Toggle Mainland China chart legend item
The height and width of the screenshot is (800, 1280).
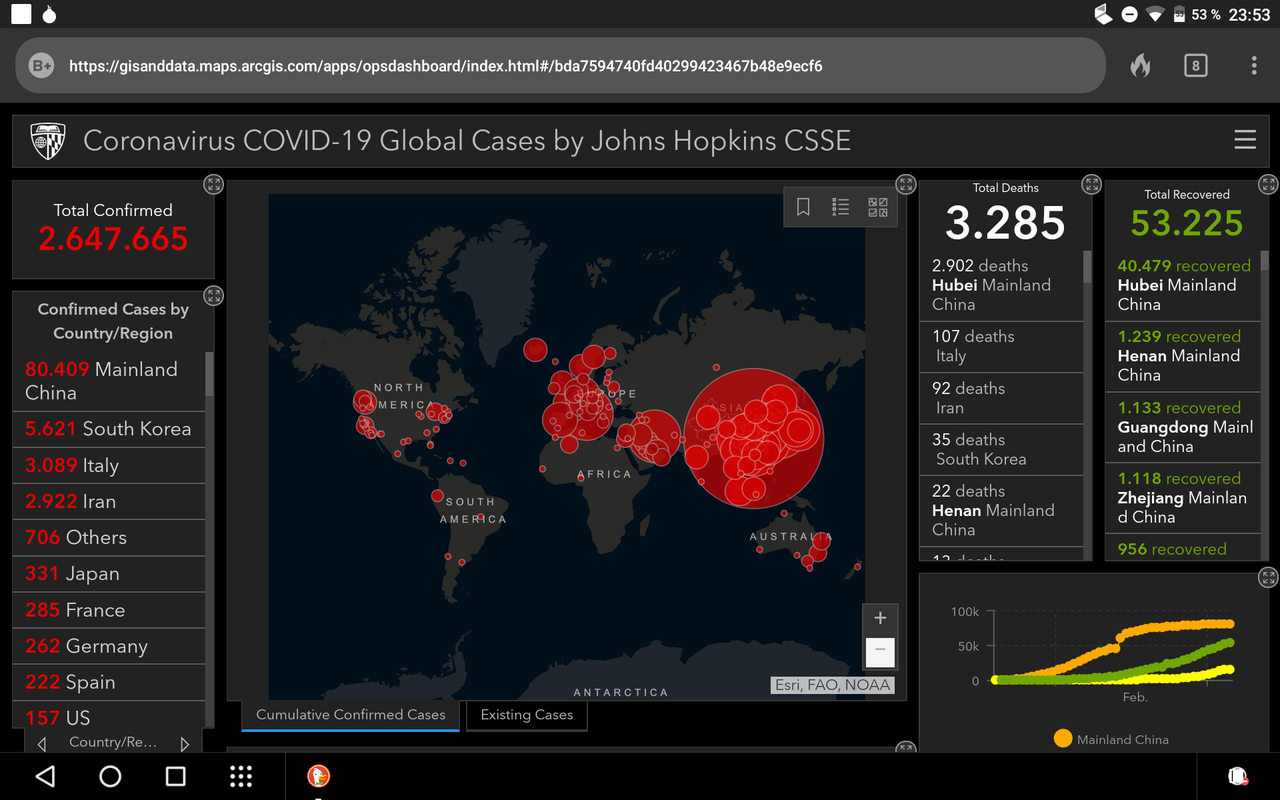click(x=1111, y=739)
